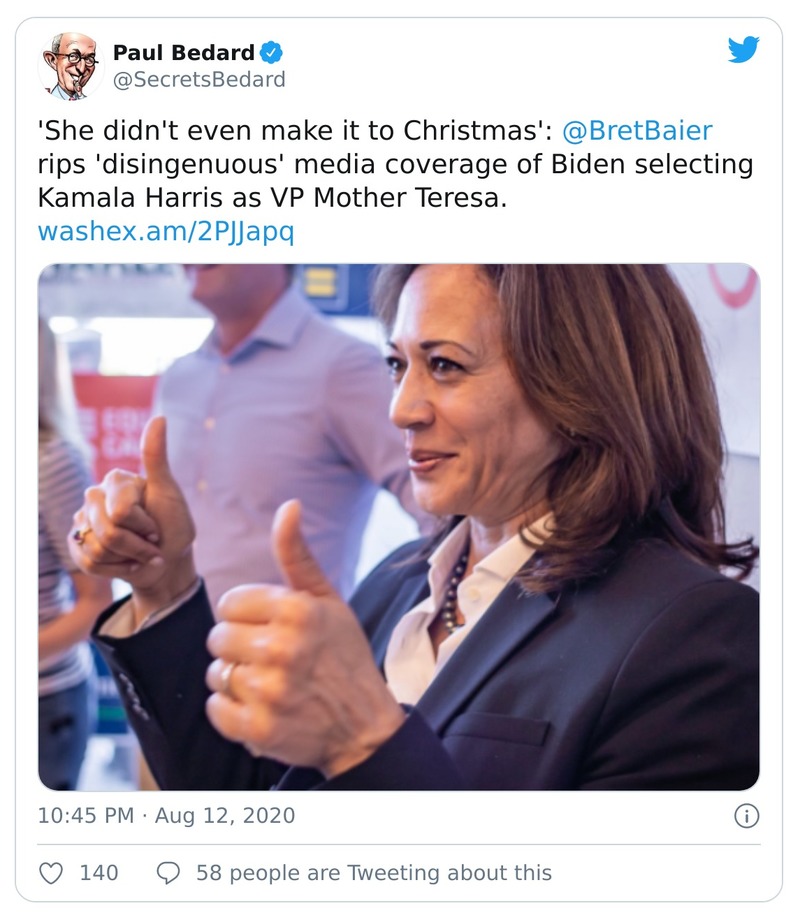
Task: Click the 10:45 PM timestamp
Action: (85, 815)
